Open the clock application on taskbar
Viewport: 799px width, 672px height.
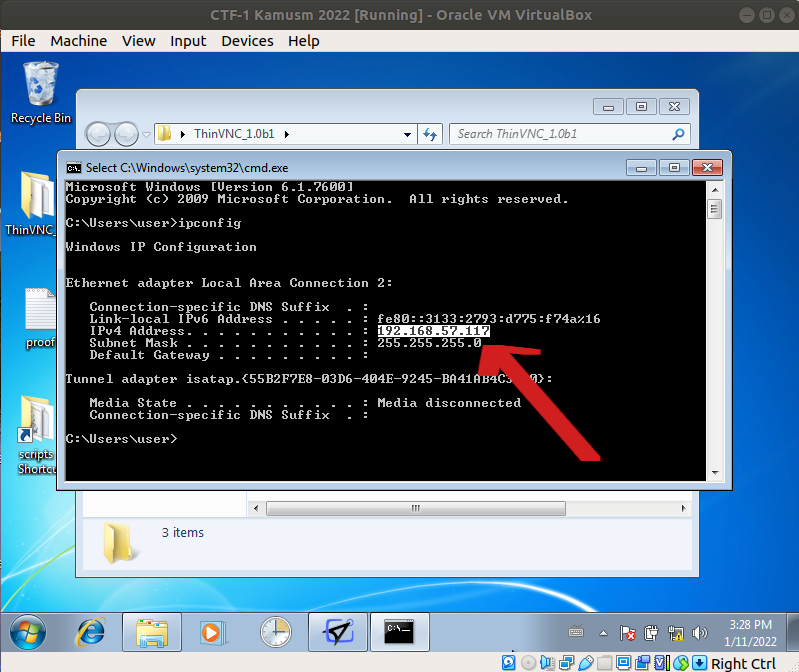(275, 632)
